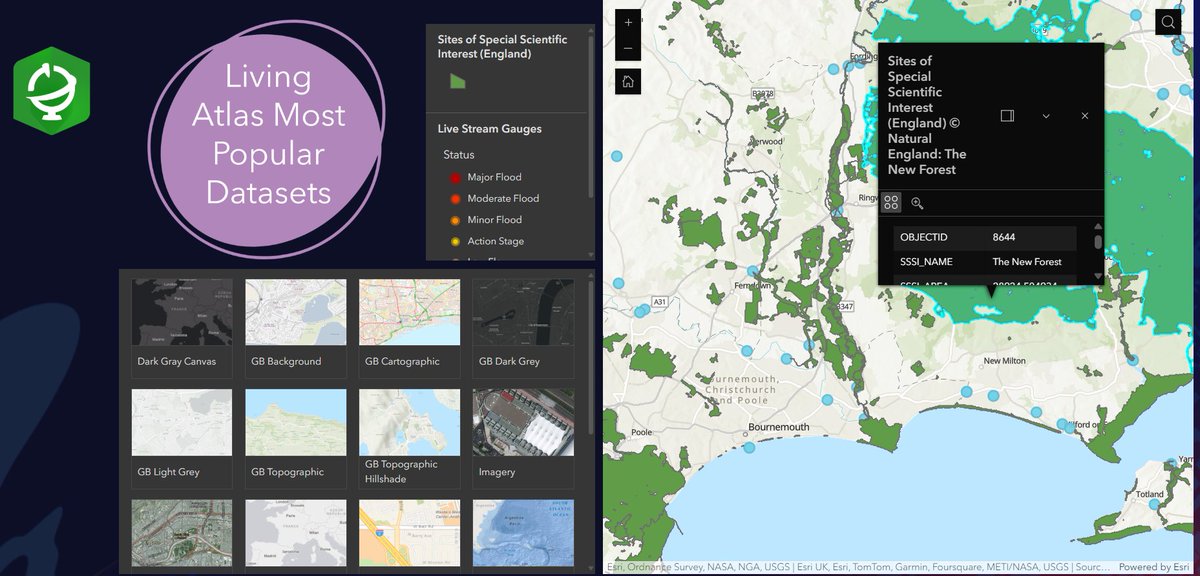The image size is (1200, 576).
Task: Choose the GB Topographic Hillshade basemap
Action: (x=410, y=438)
